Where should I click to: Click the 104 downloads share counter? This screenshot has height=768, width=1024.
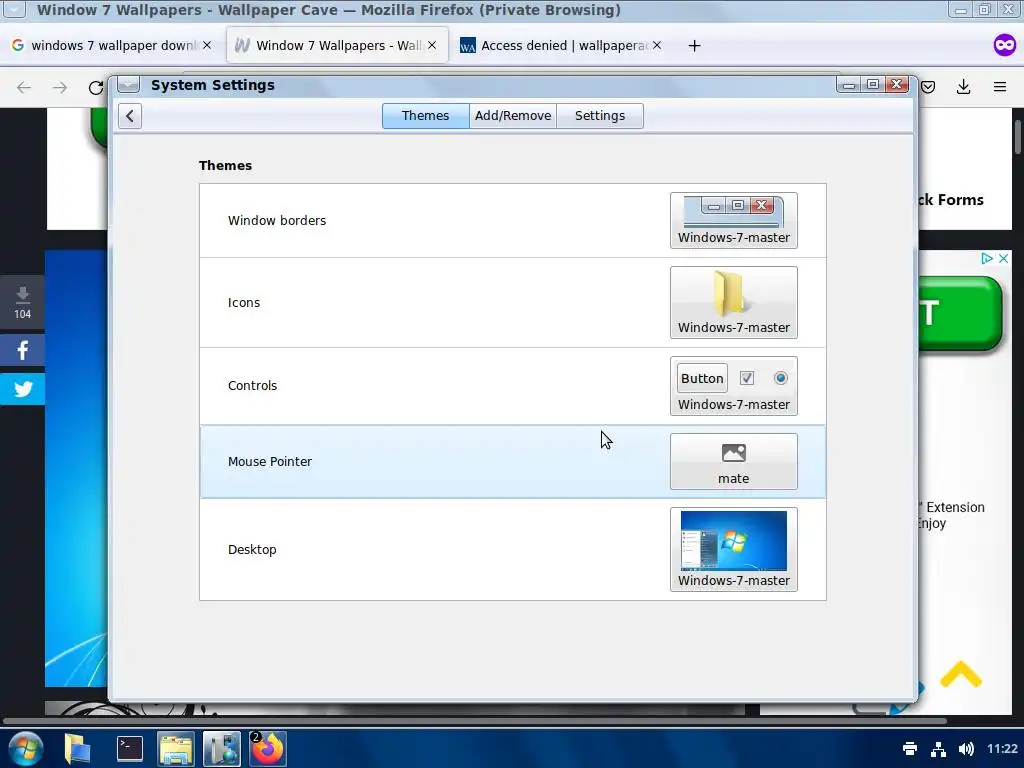click(22, 302)
